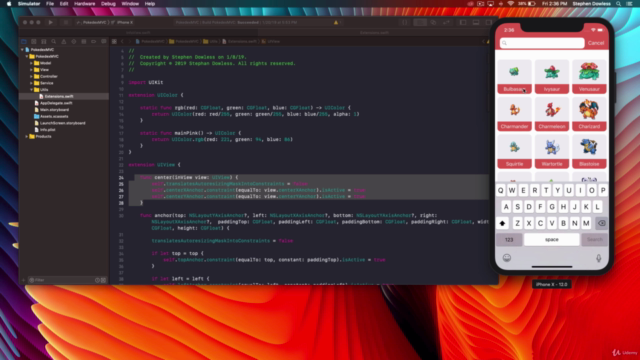Screen dimensions: 640x360
Task: Click the Xcode Run (play) button
Action: coord(51,22)
